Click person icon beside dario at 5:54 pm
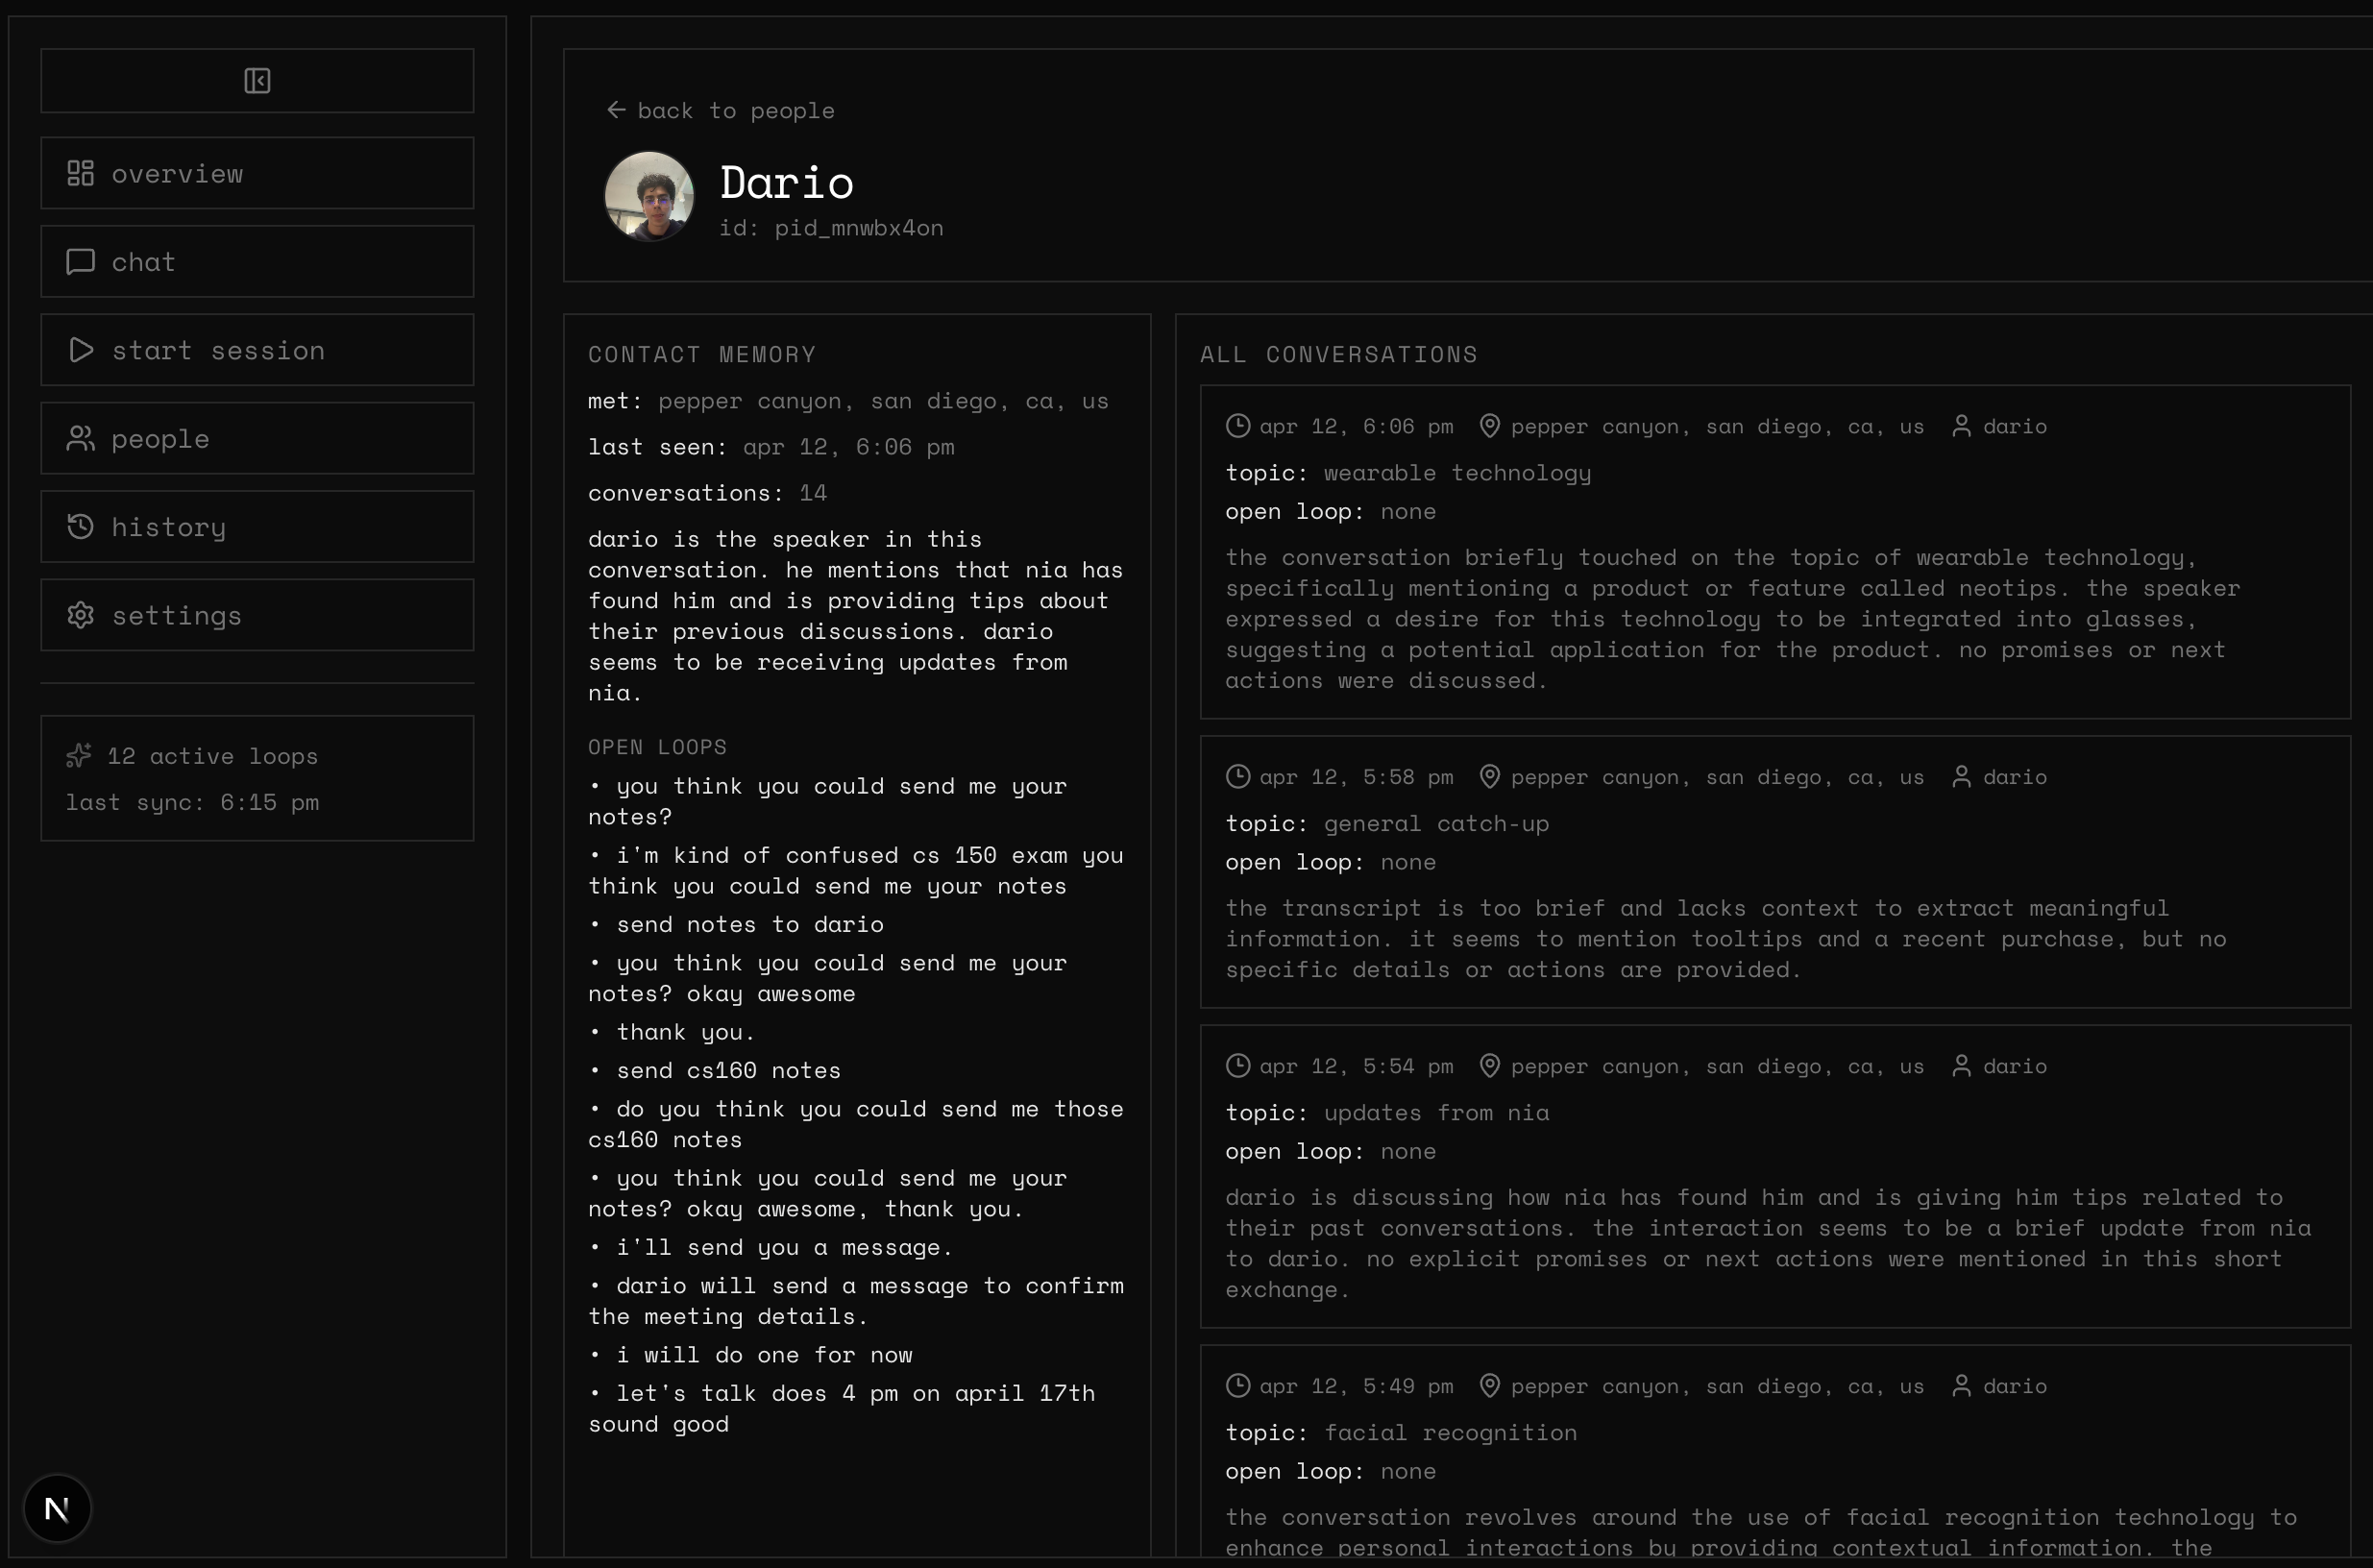This screenshot has height=1568, width=2373. point(1961,1066)
